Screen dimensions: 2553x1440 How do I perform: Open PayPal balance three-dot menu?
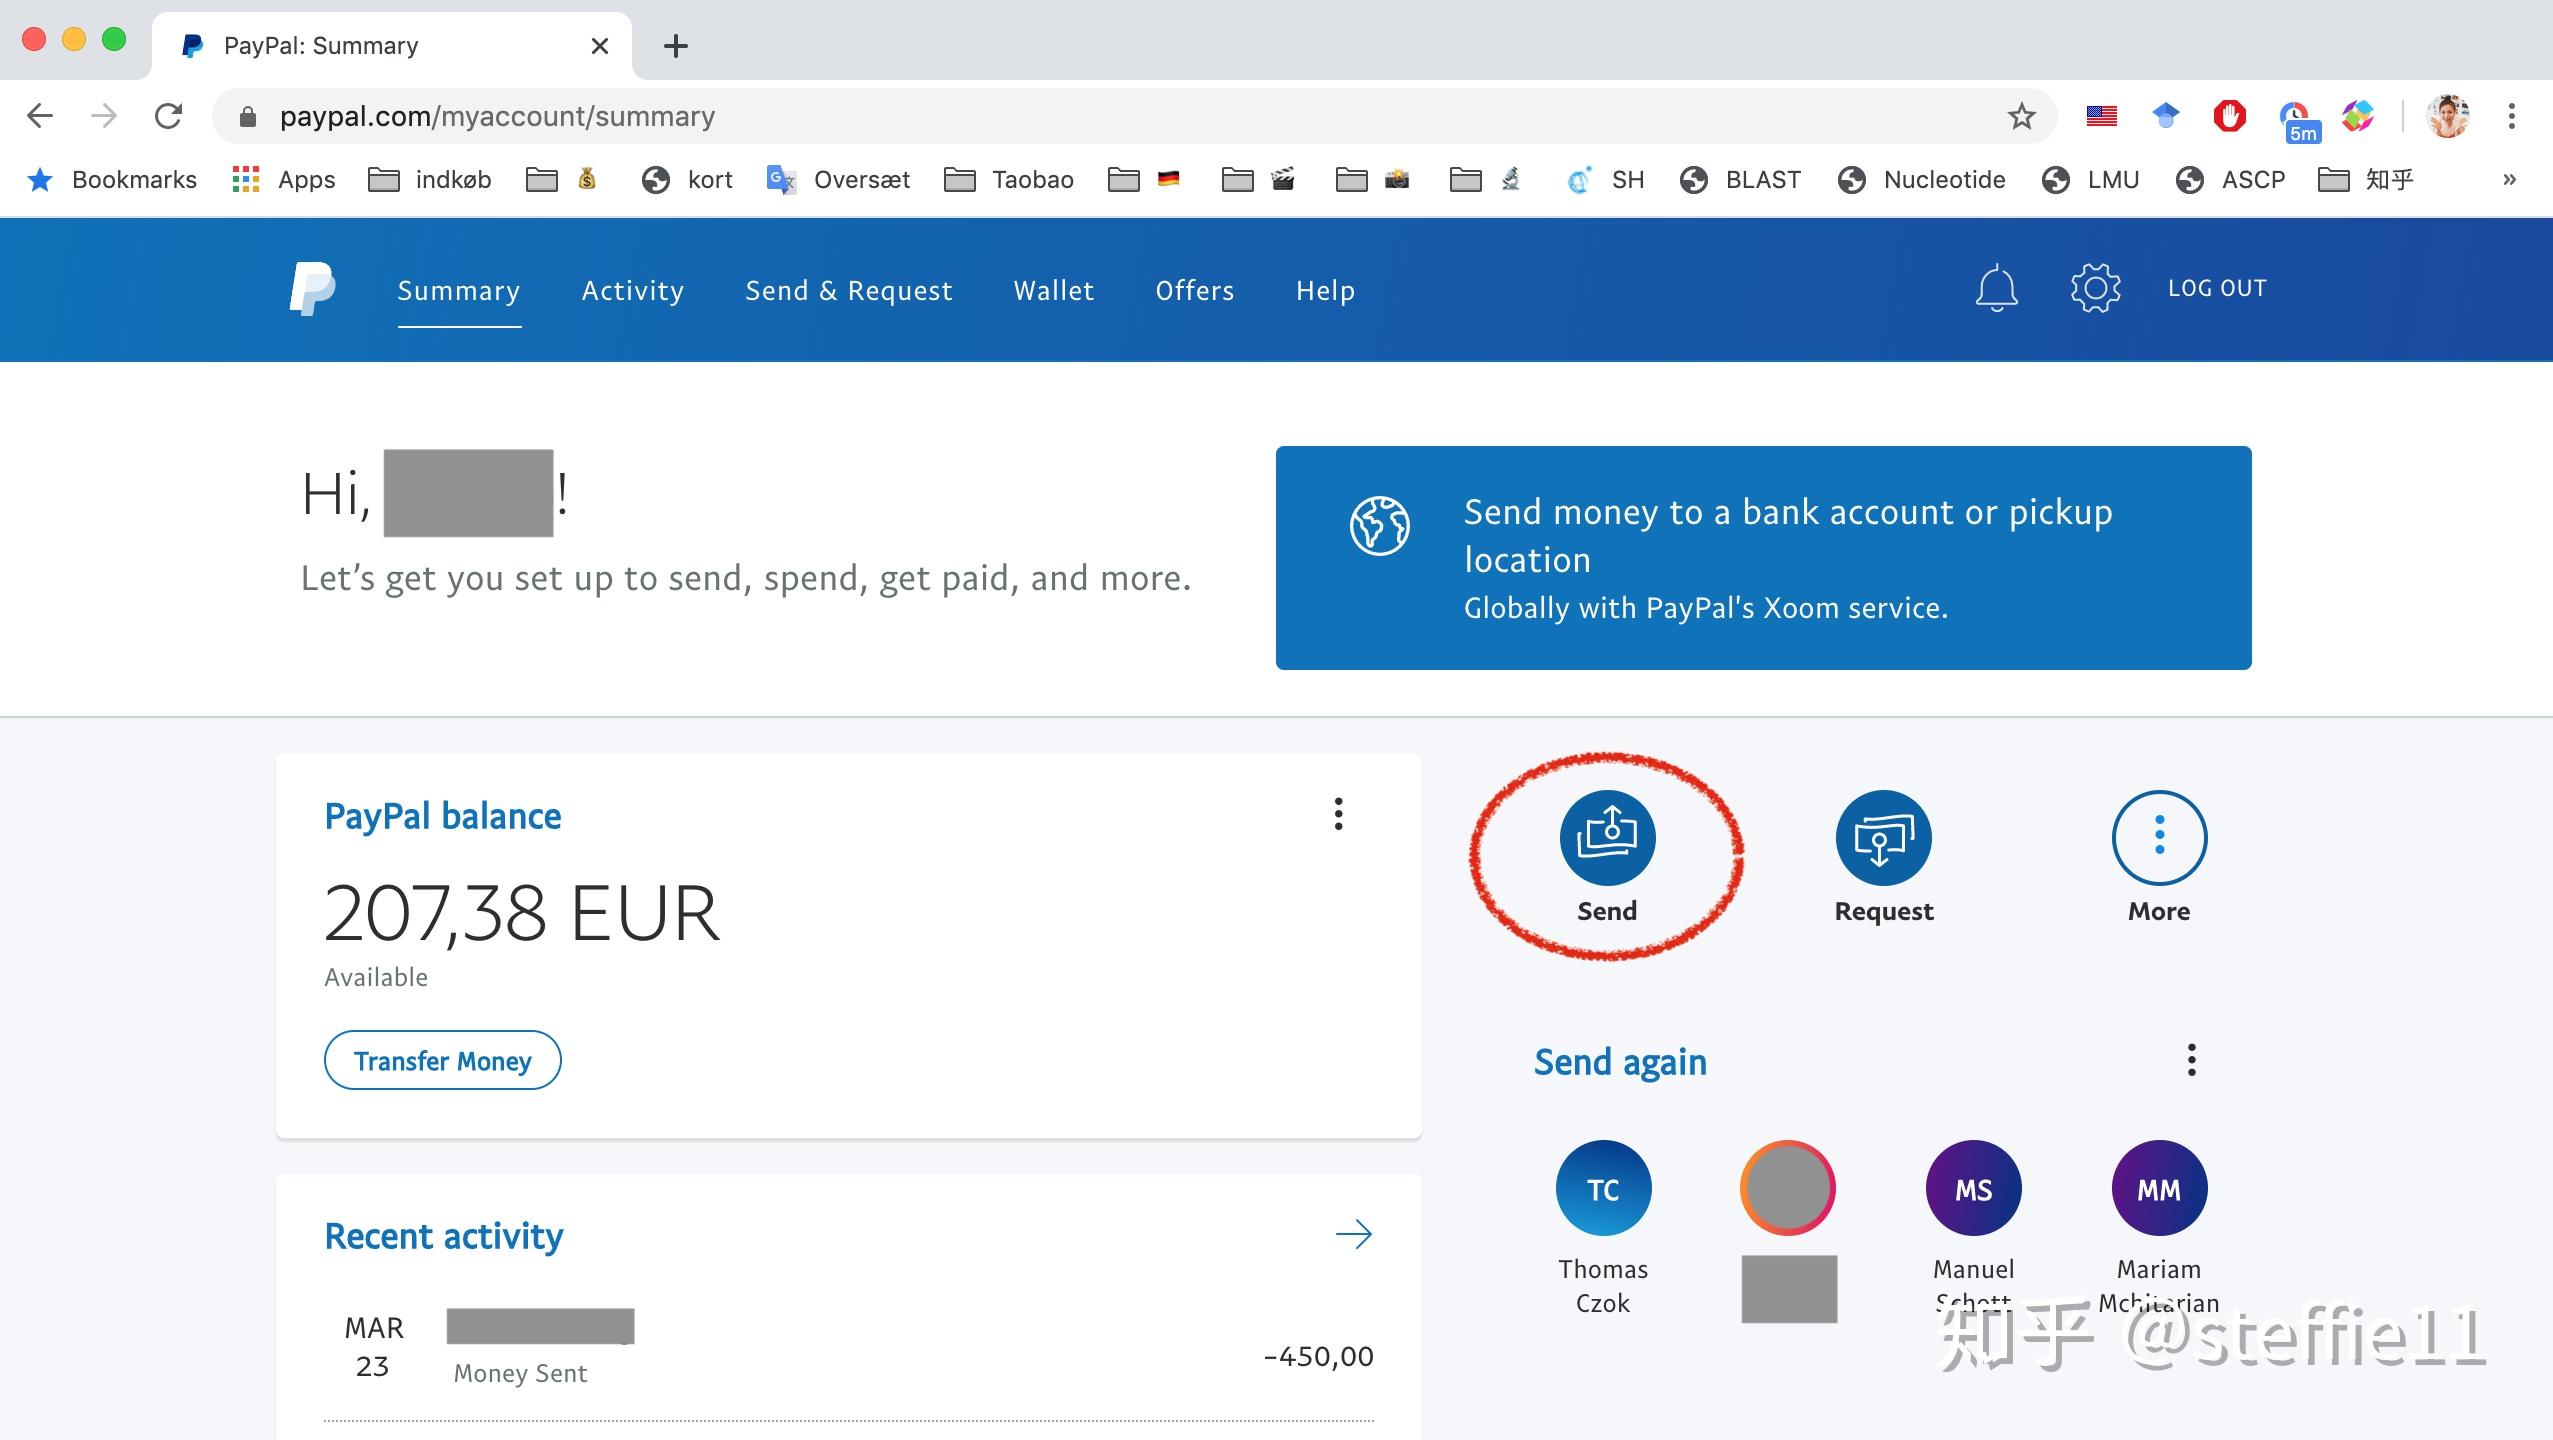1338,814
